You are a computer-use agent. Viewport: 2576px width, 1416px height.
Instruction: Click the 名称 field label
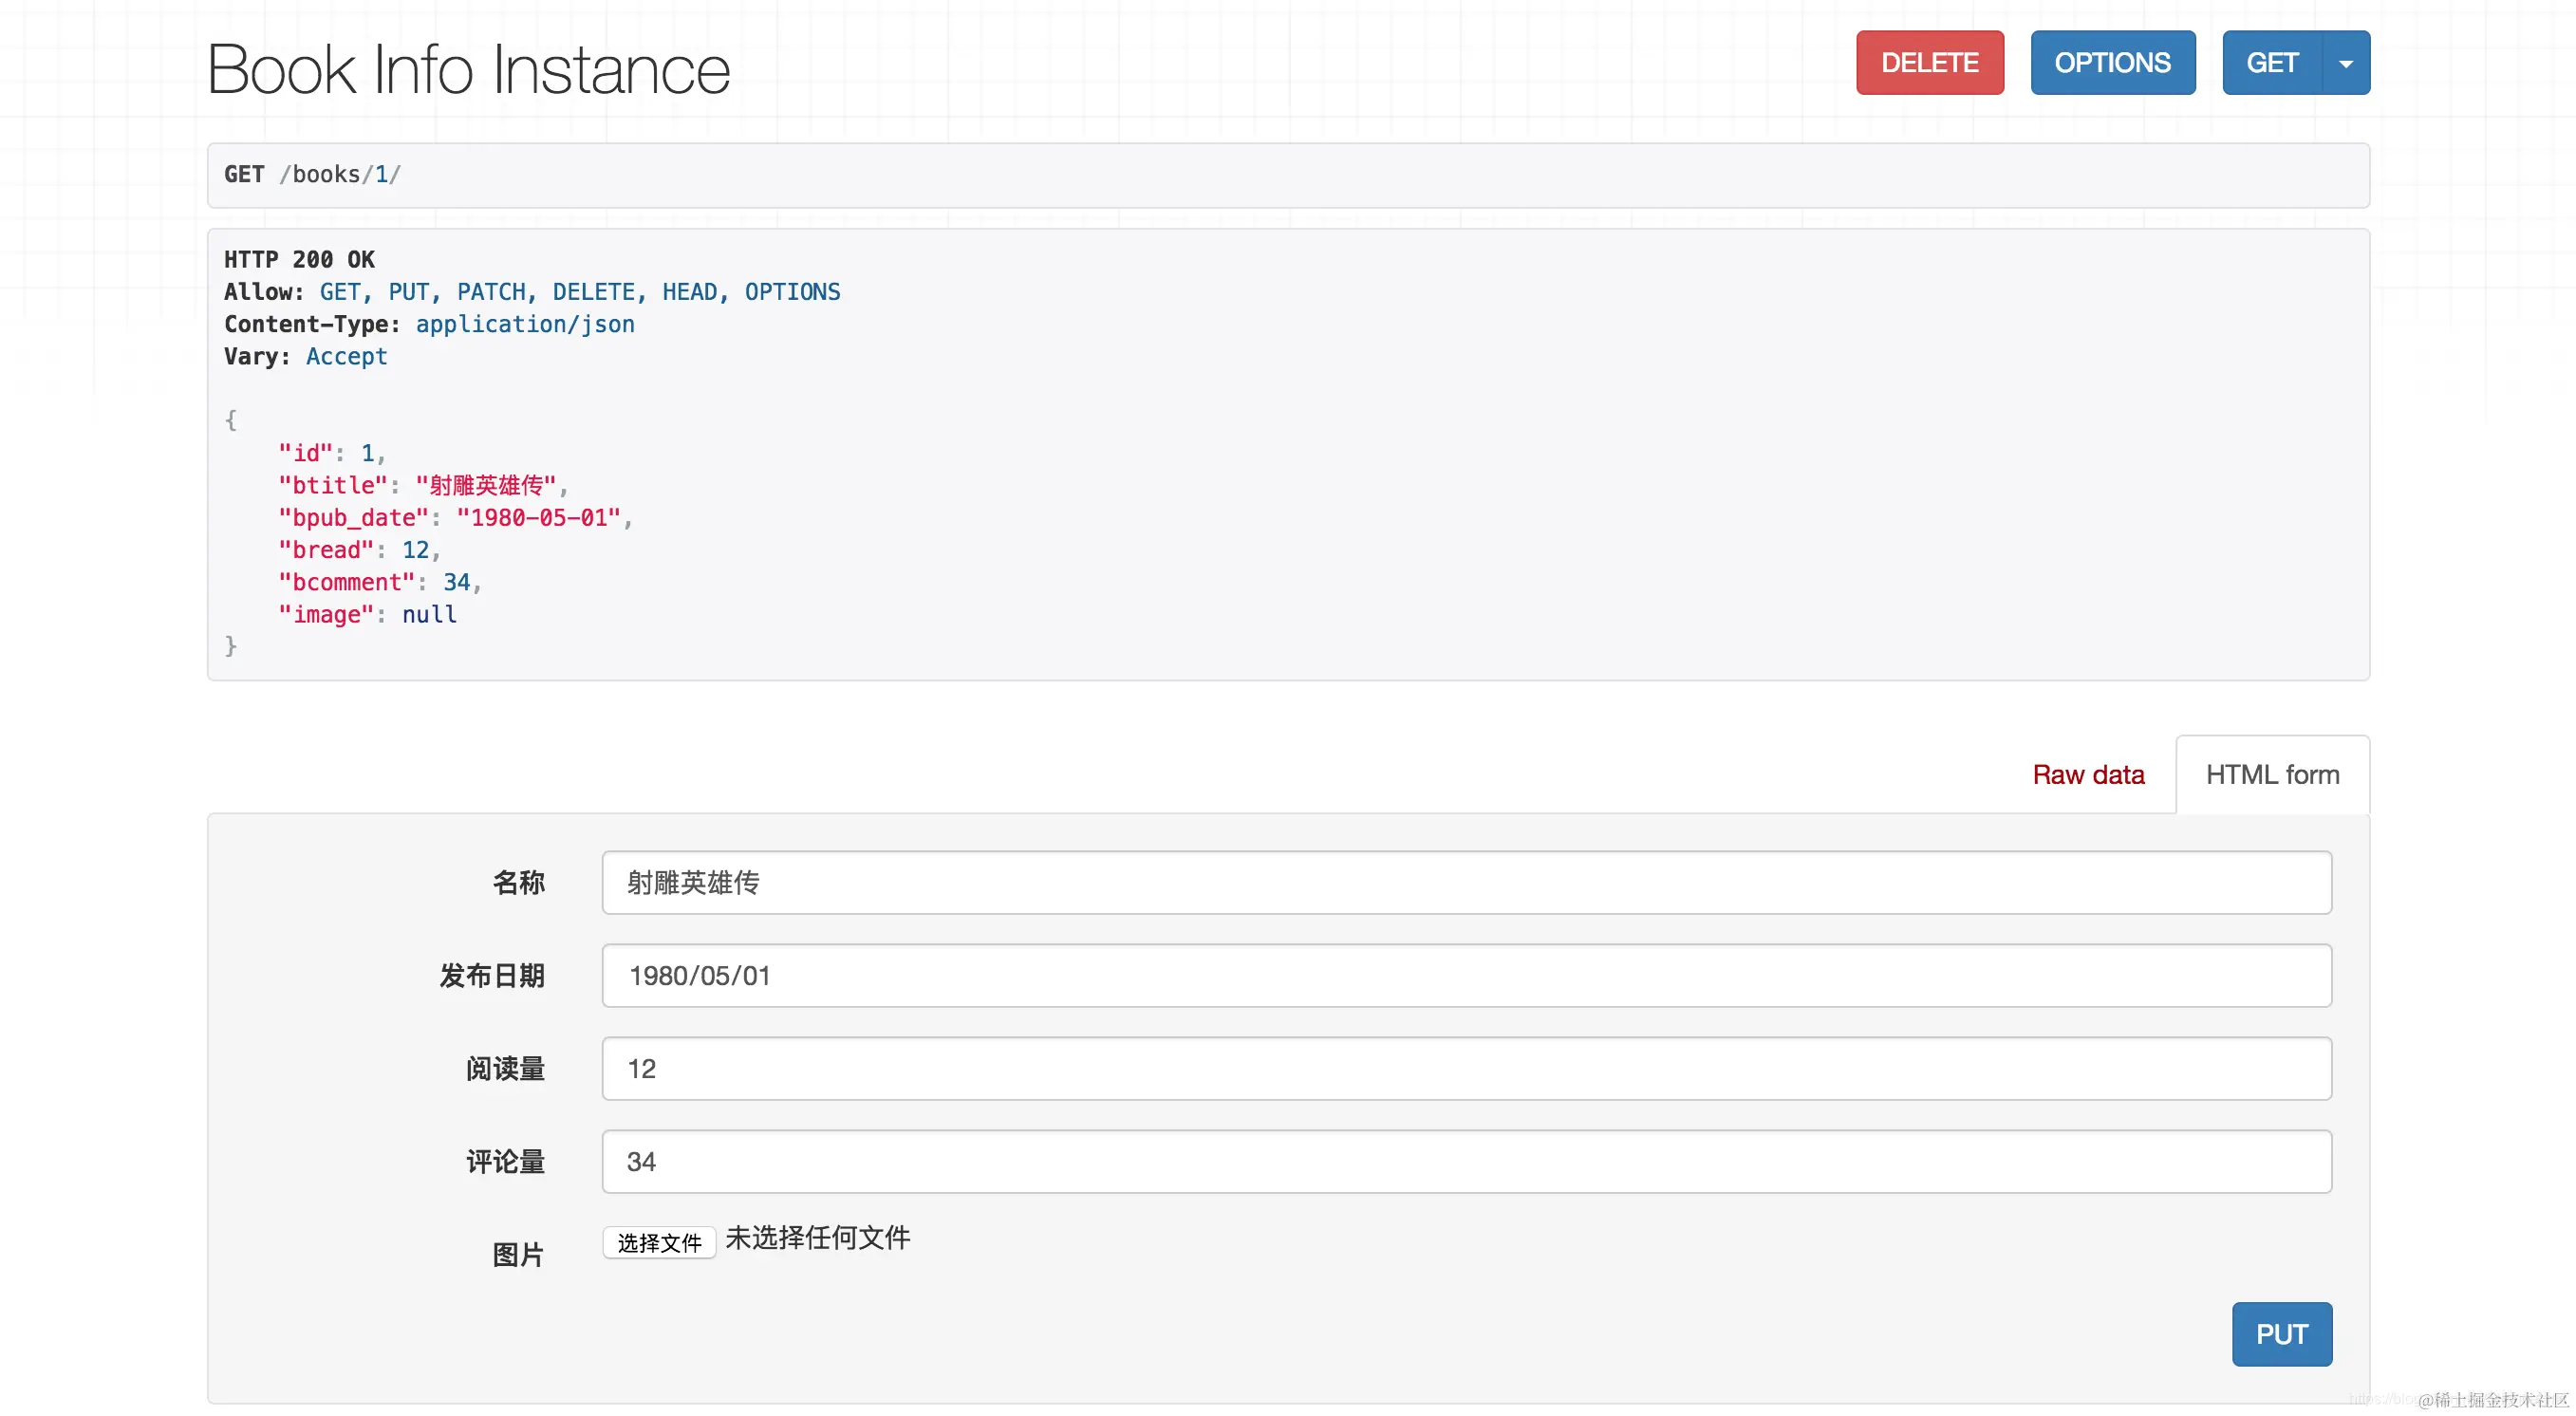[x=518, y=882]
